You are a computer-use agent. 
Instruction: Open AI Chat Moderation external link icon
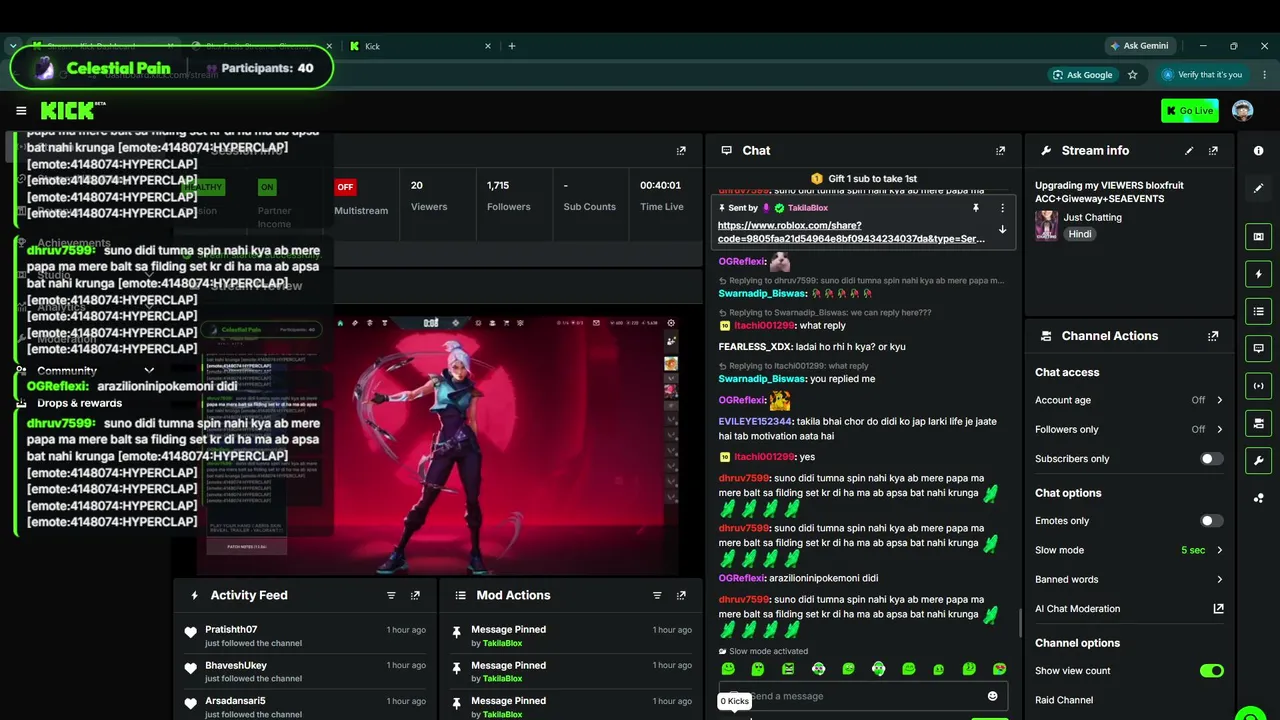tap(1218, 608)
